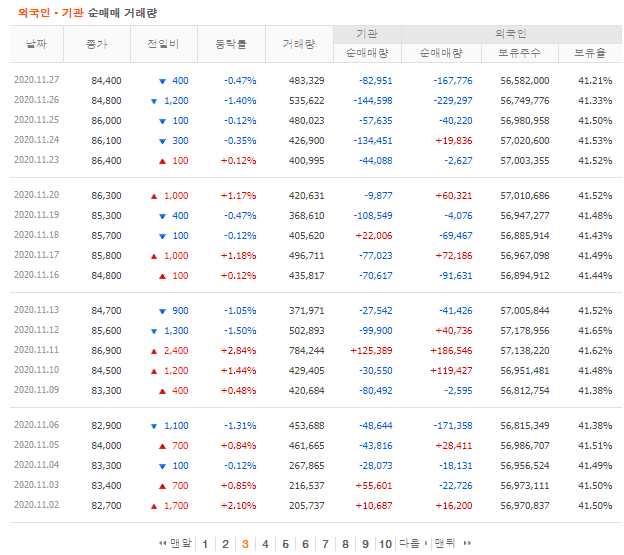Click the 날짜 column header
The width and height of the screenshot is (624, 555).
point(36,44)
